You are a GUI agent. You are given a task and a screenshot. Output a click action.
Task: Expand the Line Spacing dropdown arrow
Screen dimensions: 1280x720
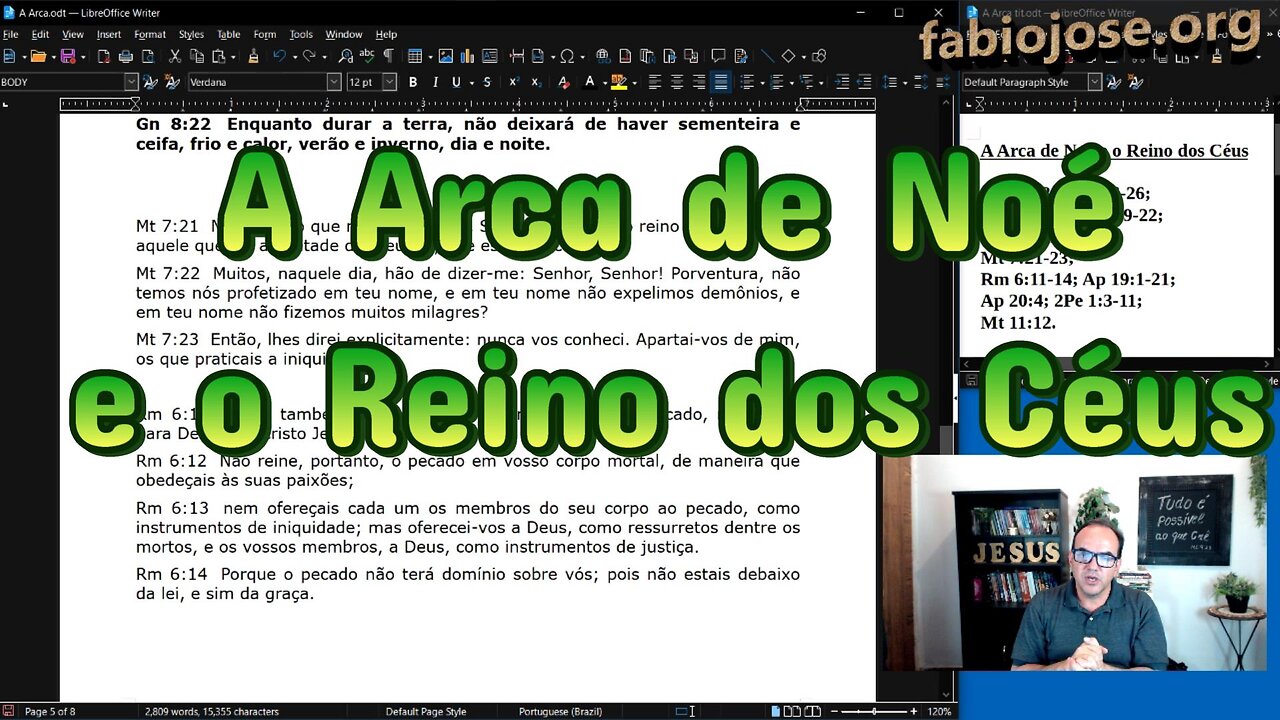(905, 82)
